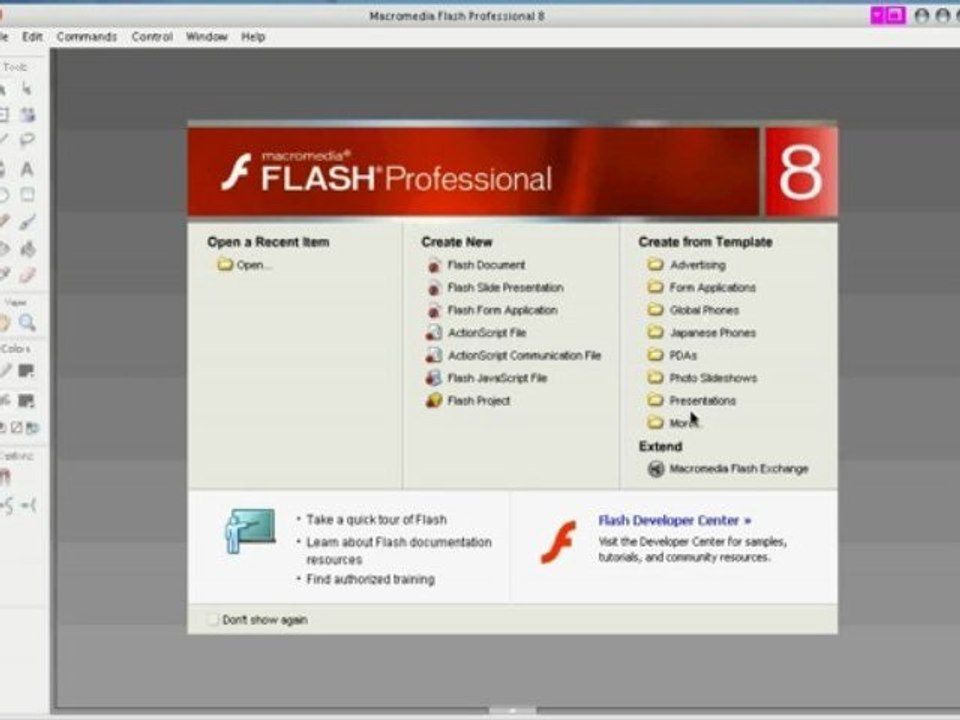Open the Photo Slideshows template folder
The width and height of the screenshot is (960, 720).
(713, 378)
